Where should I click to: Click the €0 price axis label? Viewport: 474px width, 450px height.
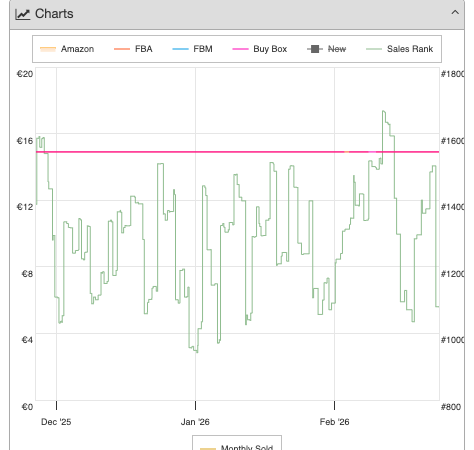(27, 407)
